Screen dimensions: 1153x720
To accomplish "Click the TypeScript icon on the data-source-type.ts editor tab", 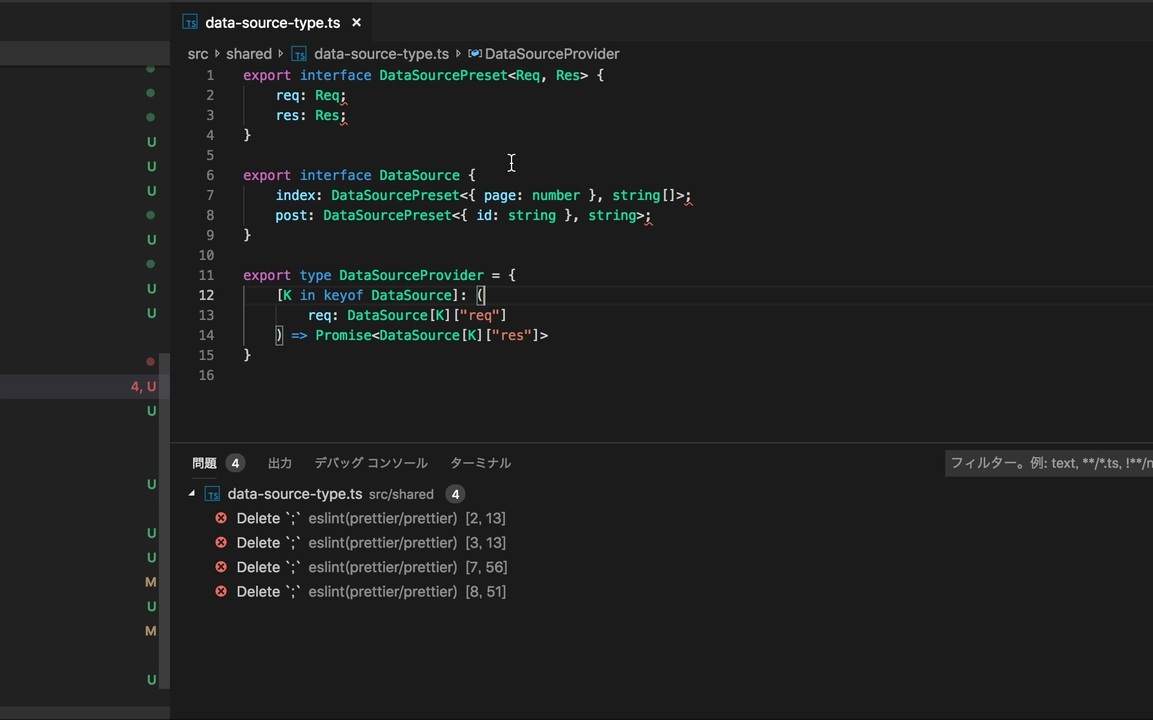I will click(190, 23).
